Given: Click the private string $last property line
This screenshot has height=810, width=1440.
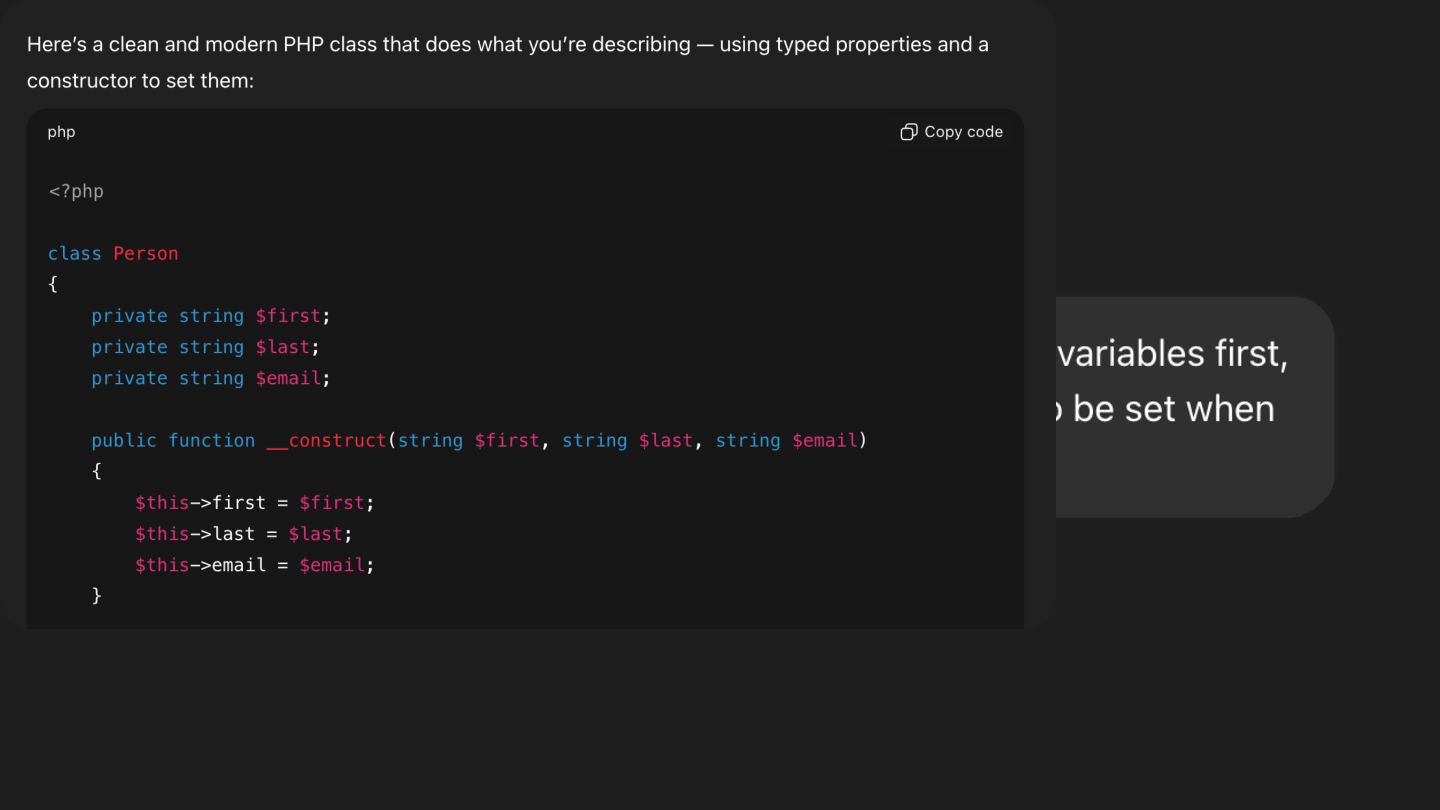Looking at the screenshot, I should click(x=205, y=347).
